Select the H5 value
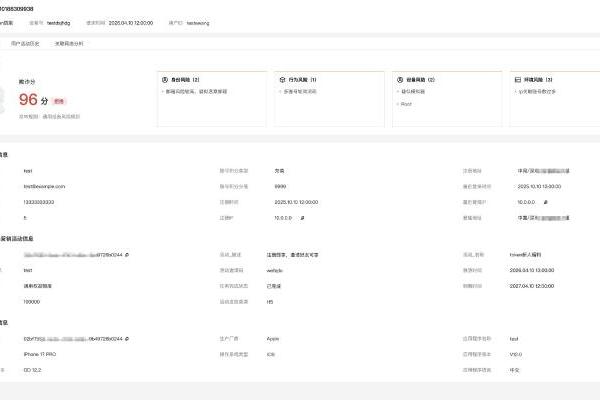The height and width of the screenshot is (400, 600). point(270,302)
